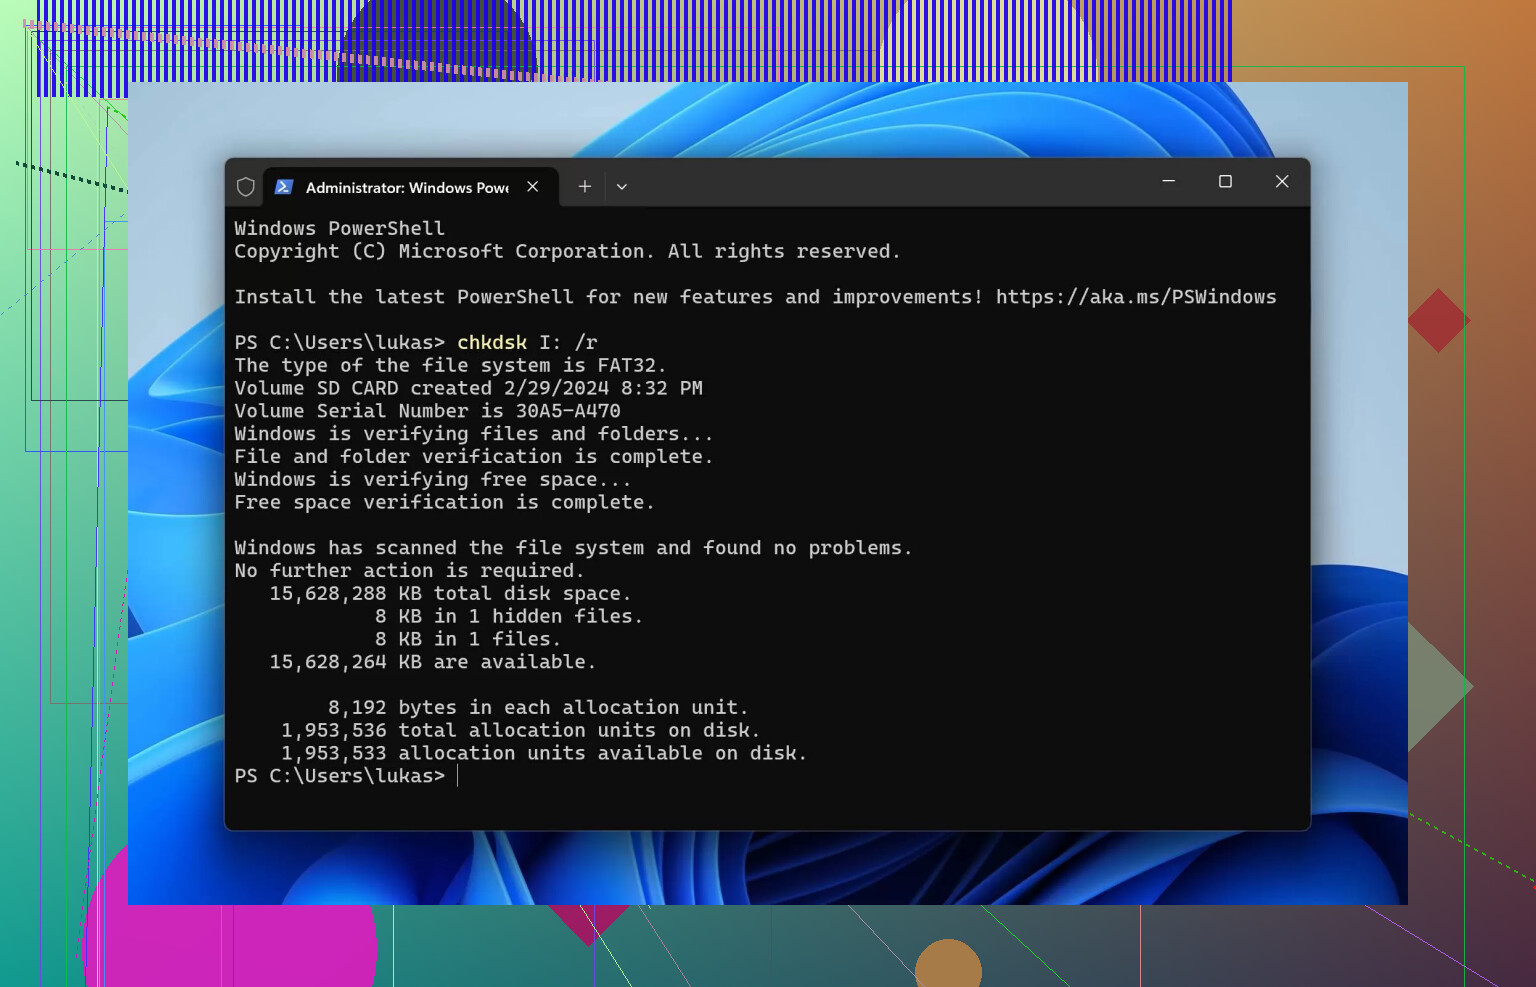Maximize the terminal window
The height and width of the screenshot is (987, 1536).
[1225, 182]
